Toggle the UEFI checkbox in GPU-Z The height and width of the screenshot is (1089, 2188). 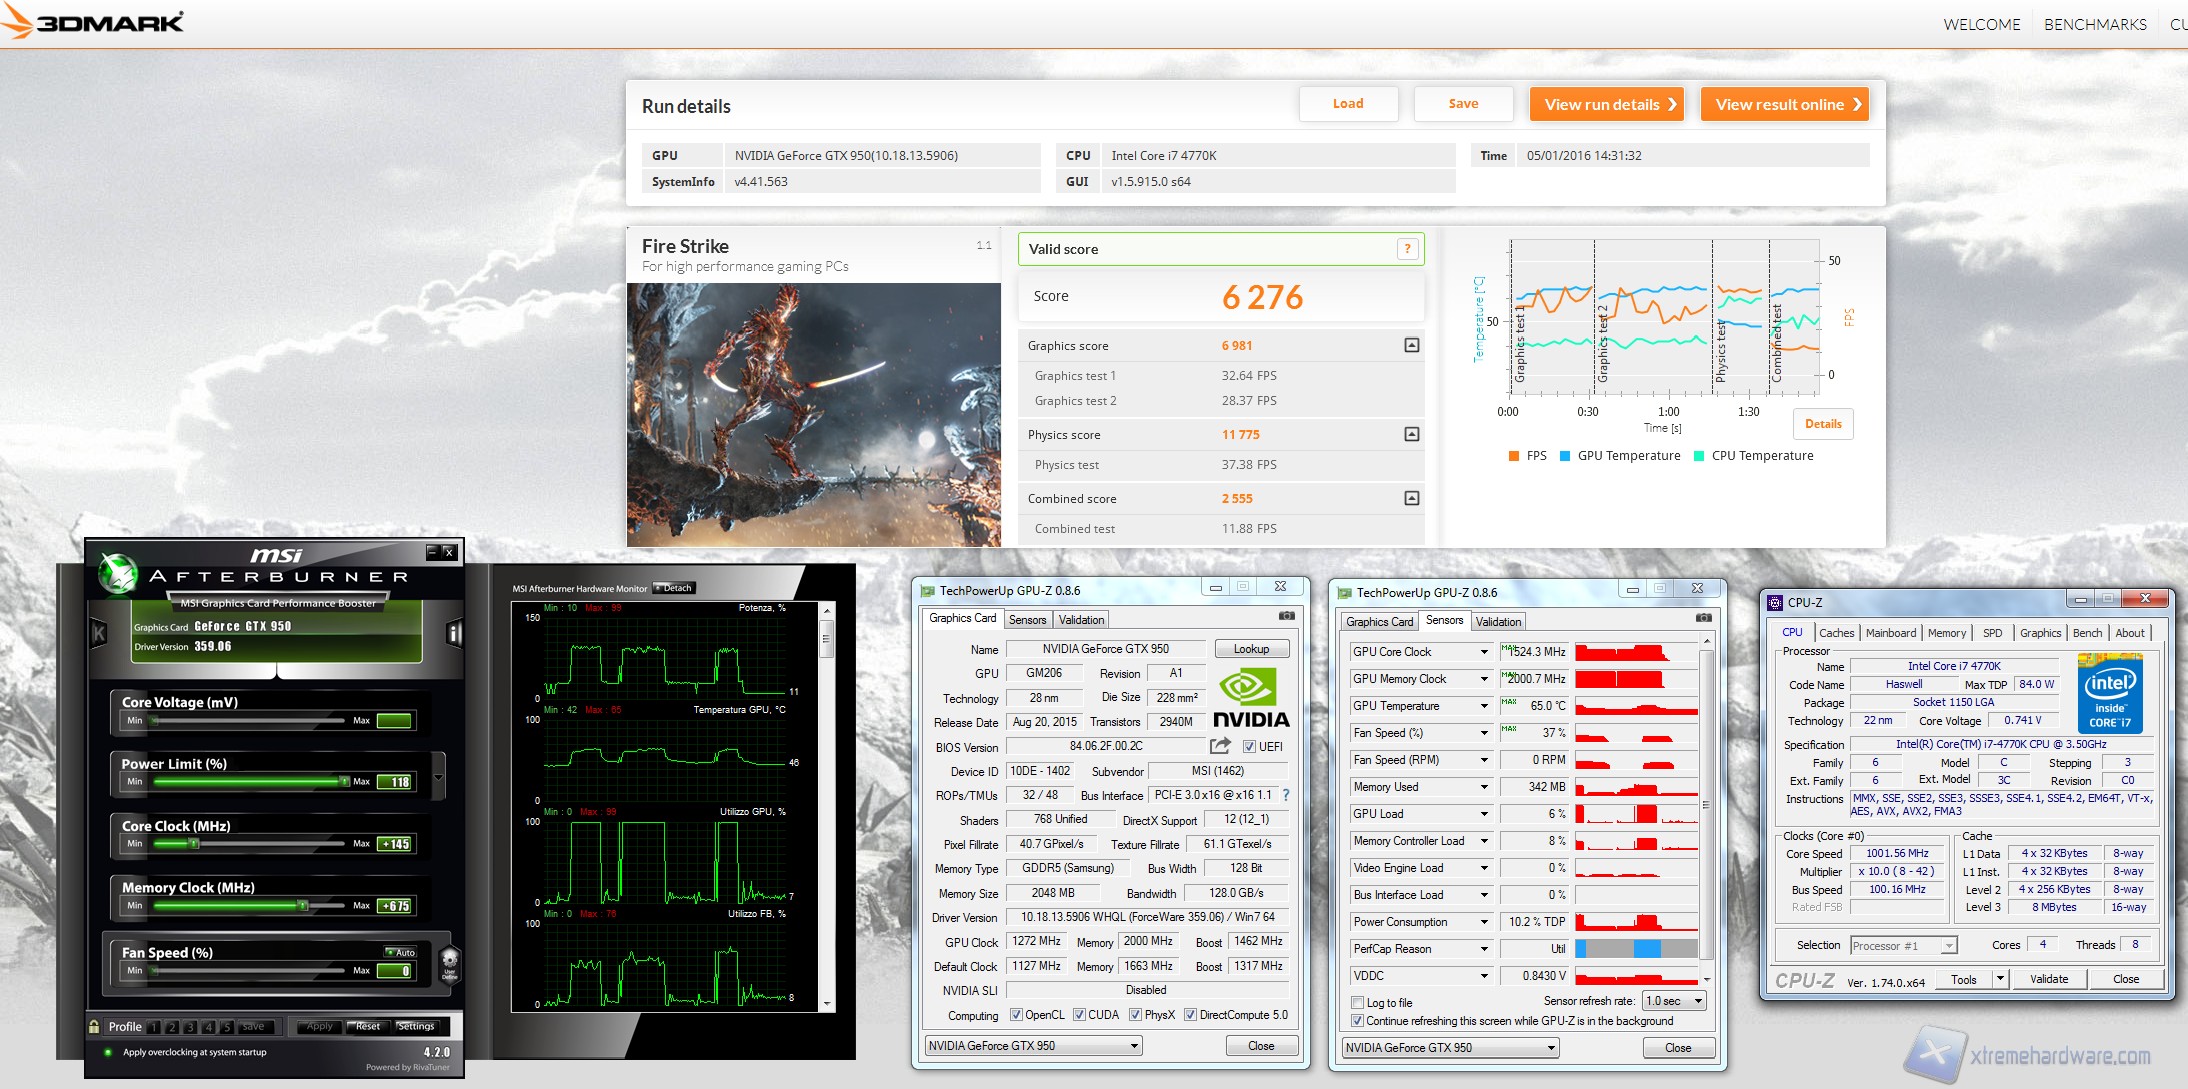click(1249, 746)
